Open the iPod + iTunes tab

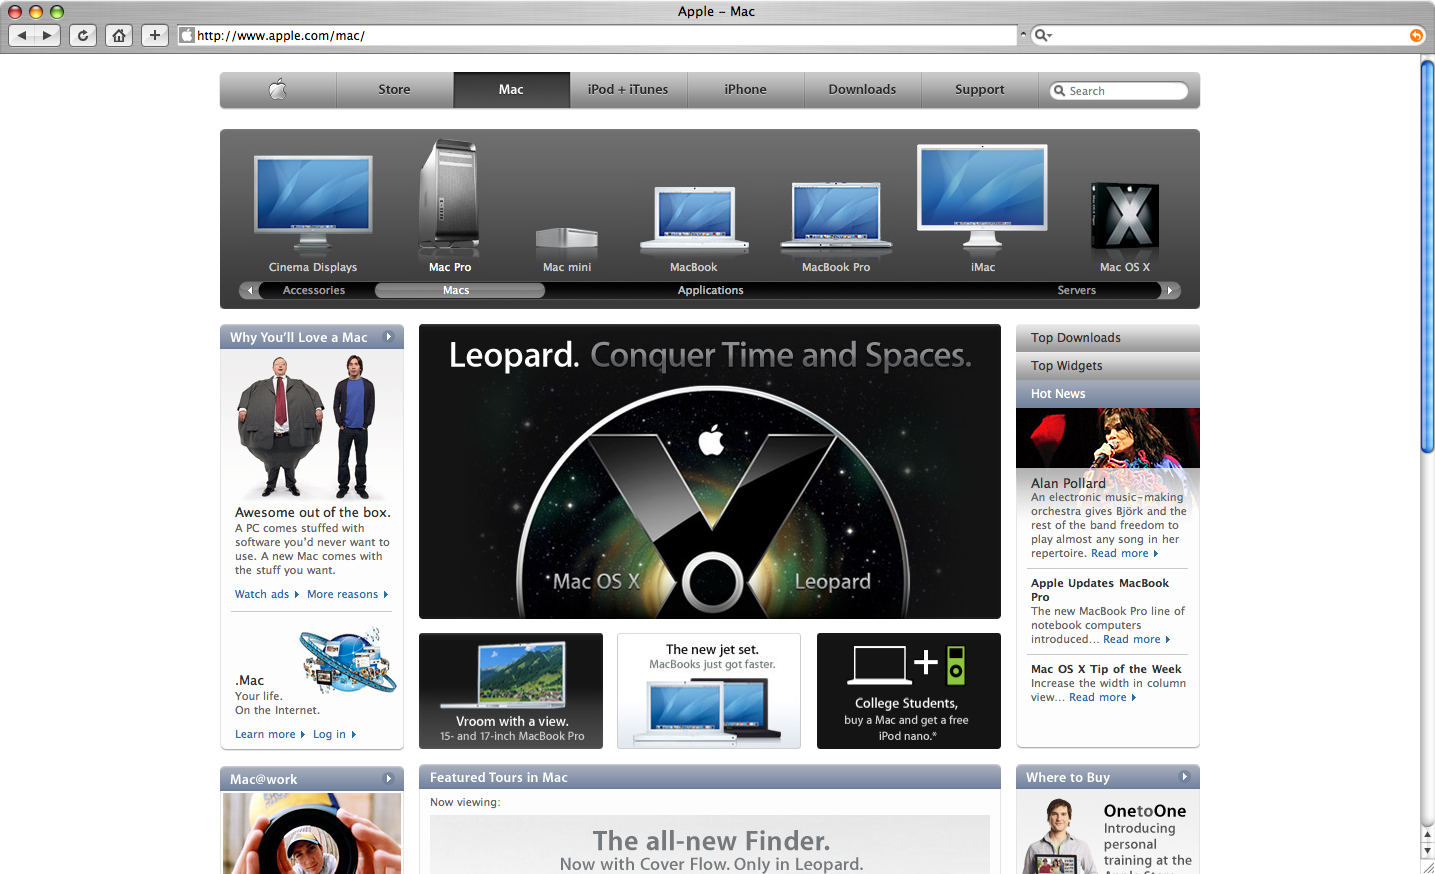pyautogui.click(x=628, y=89)
